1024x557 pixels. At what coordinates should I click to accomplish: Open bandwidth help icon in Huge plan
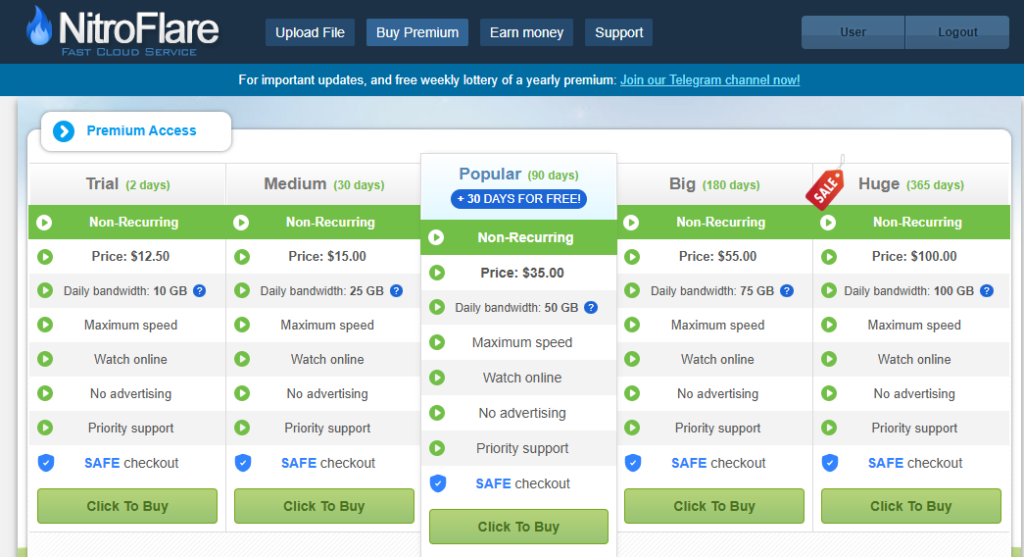click(987, 291)
